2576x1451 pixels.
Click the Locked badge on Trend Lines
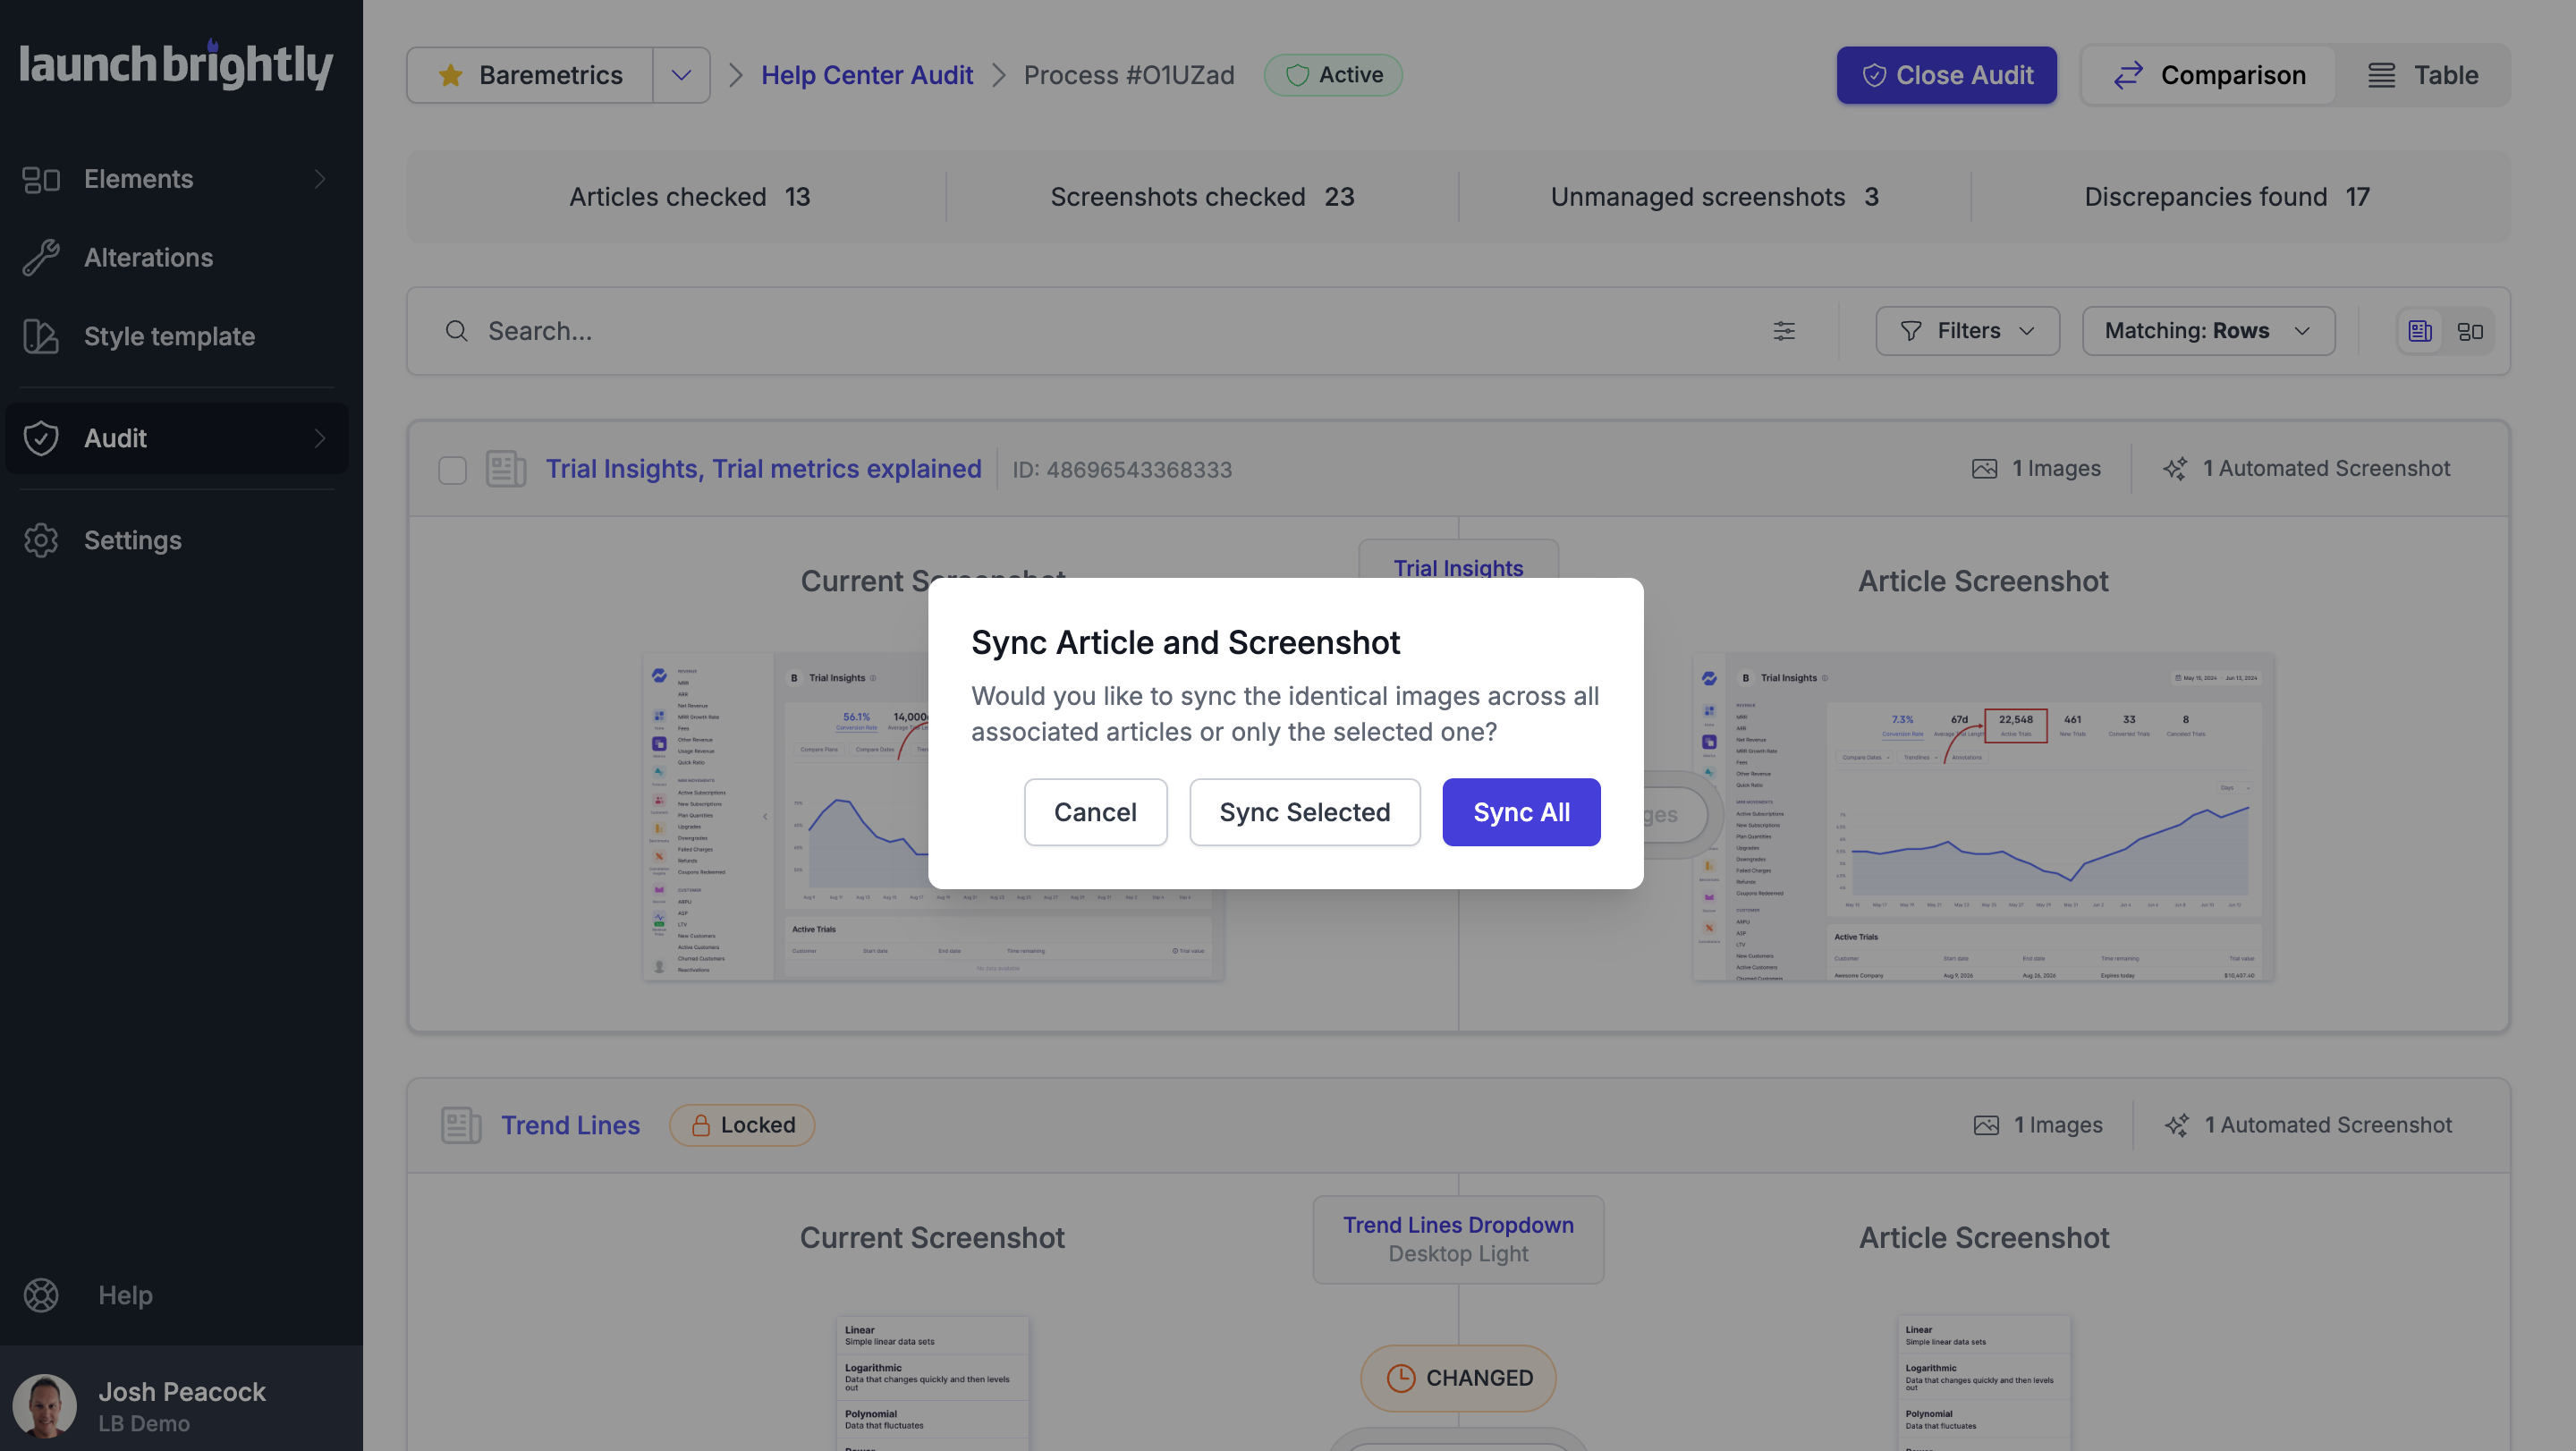click(x=742, y=1125)
